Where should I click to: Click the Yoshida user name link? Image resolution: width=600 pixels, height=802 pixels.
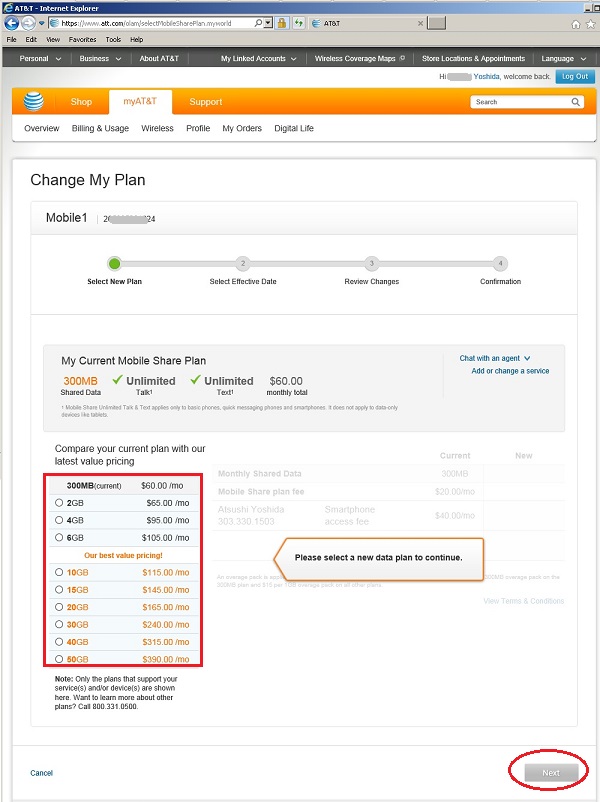click(486, 77)
